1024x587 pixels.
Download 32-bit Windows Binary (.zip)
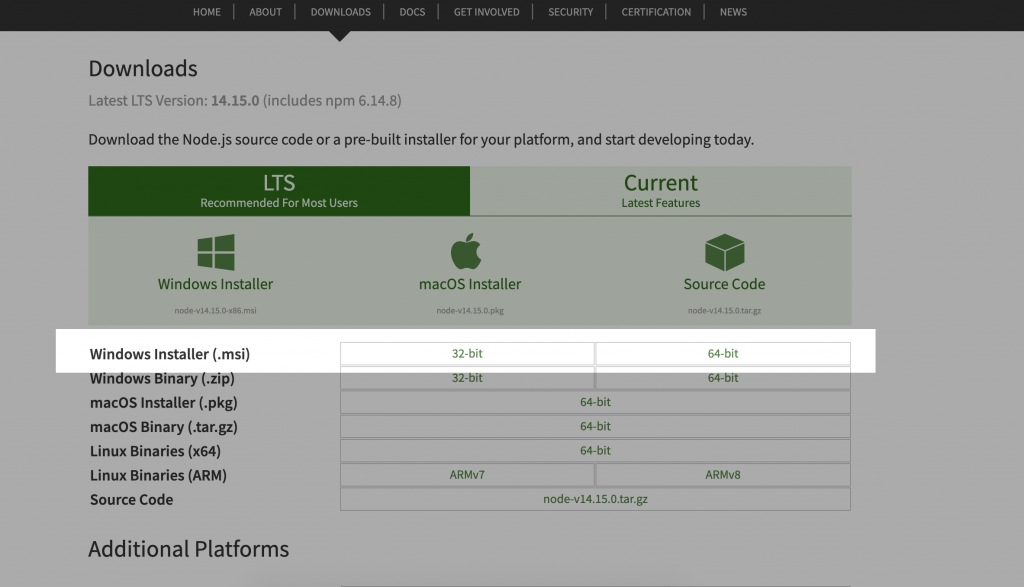pos(467,377)
